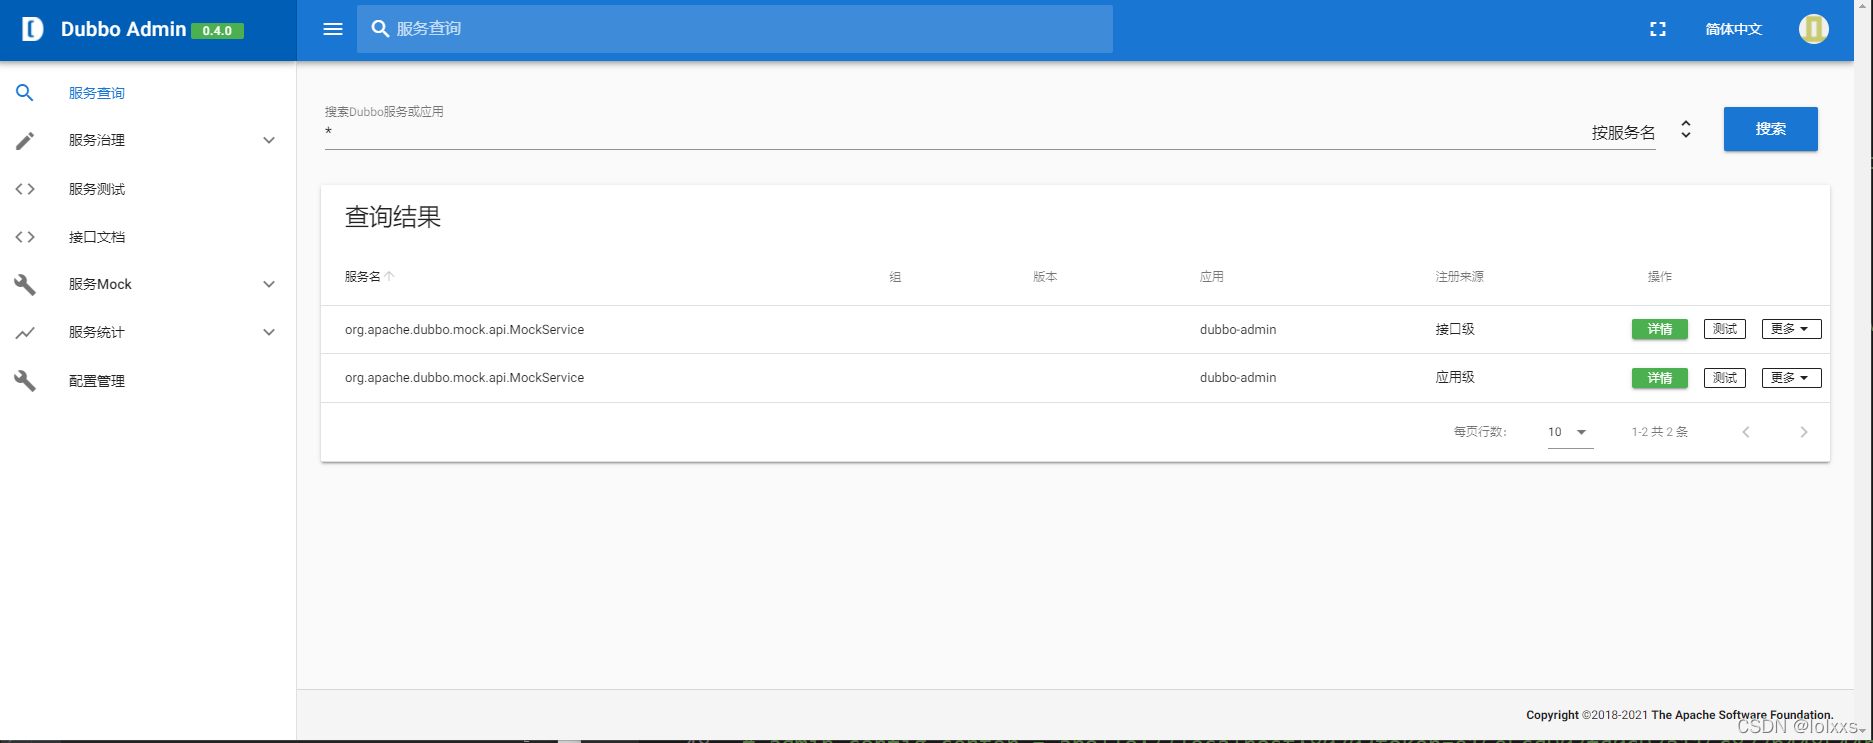Screen dimensions: 1873x743
Task: Click dubbo-admin in the 应用级 row
Action: click(x=1238, y=378)
